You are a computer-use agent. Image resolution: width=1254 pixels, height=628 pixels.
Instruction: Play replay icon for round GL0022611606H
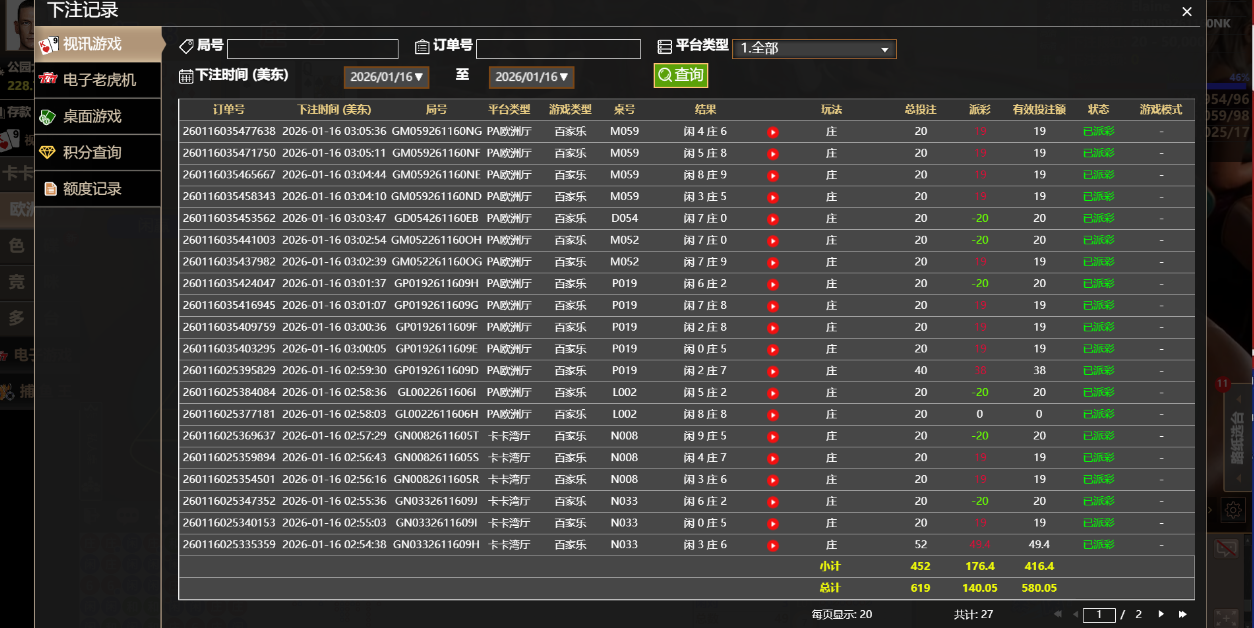773,415
